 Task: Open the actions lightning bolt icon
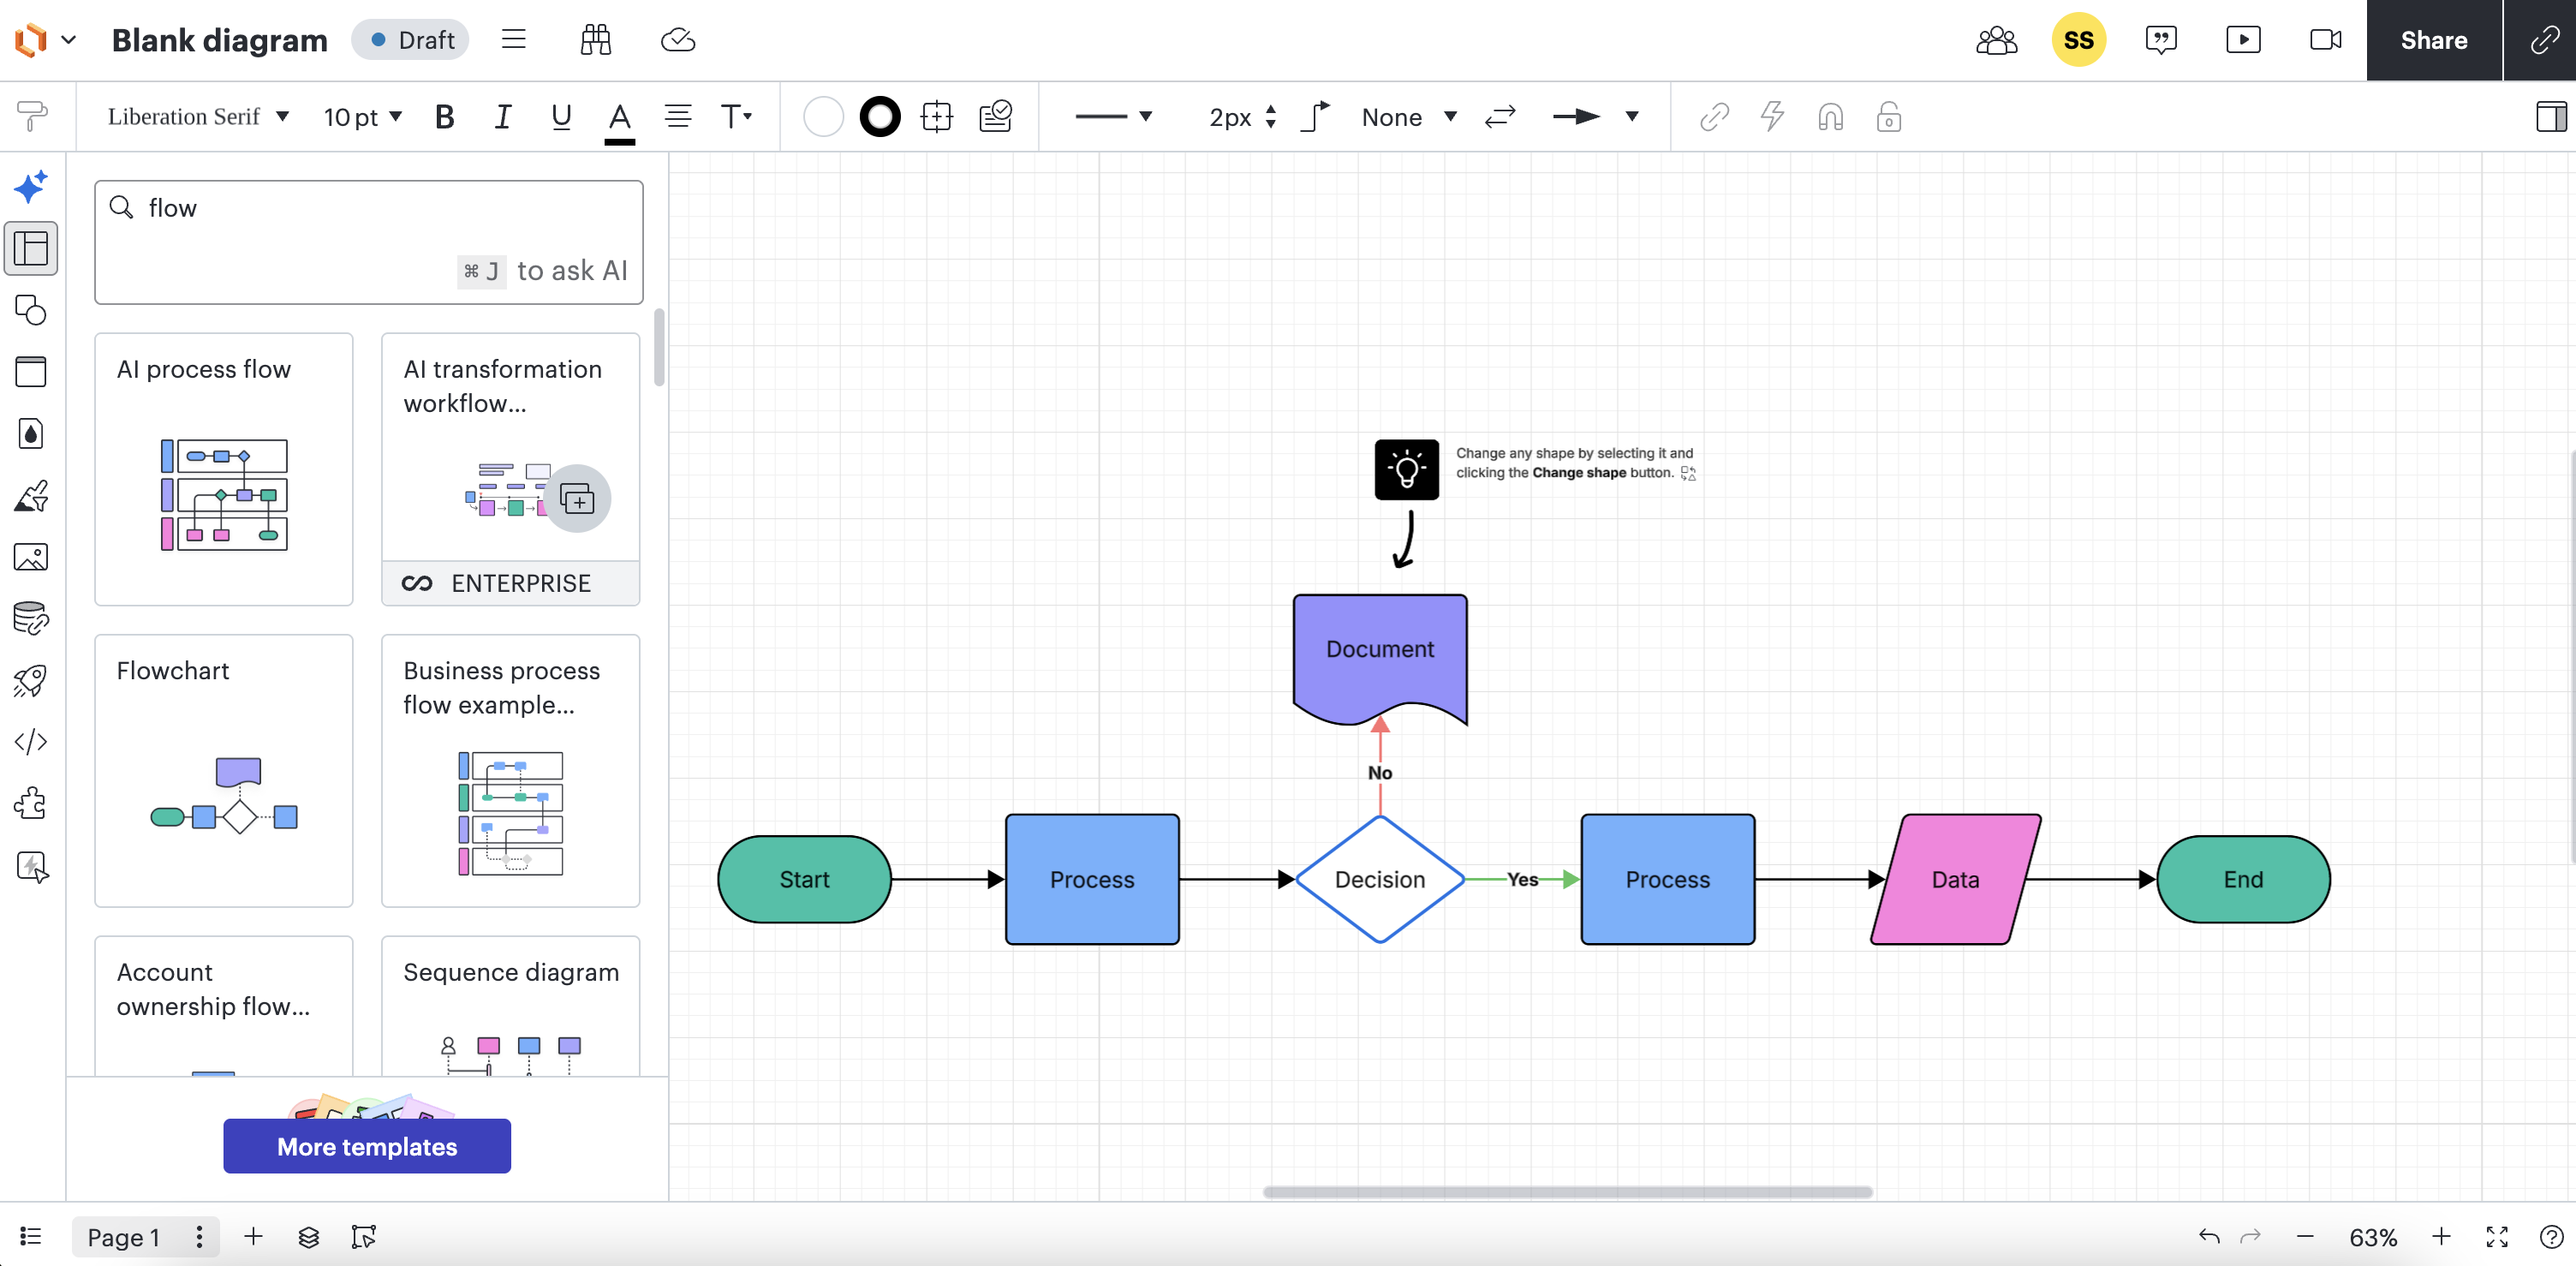click(1772, 117)
